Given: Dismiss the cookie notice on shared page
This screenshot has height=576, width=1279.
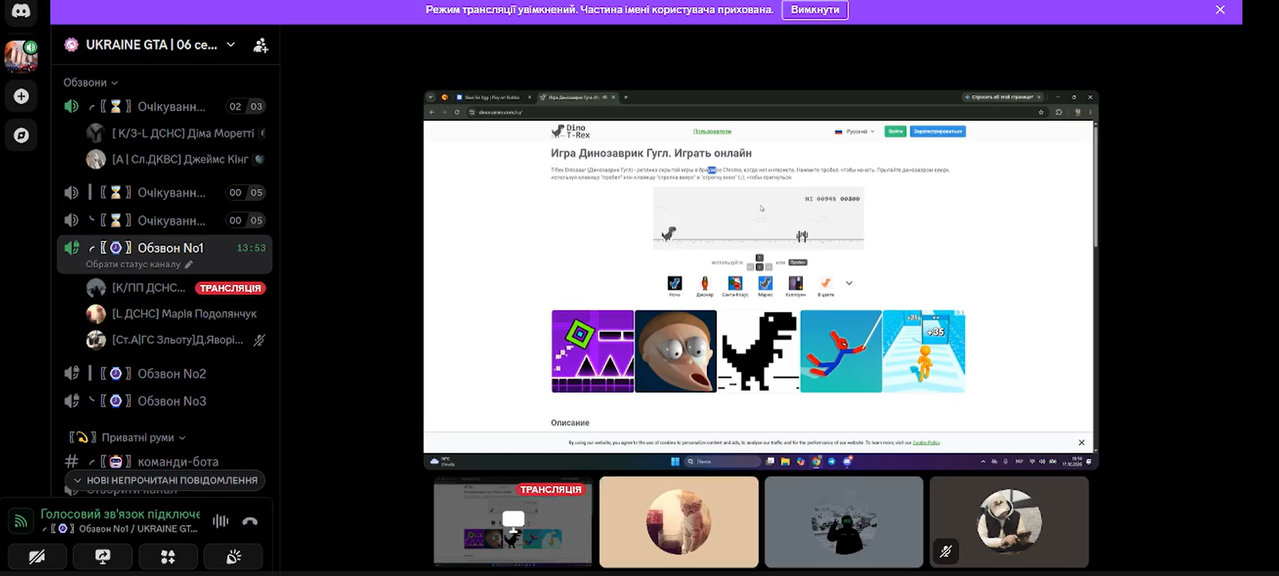Looking at the screenshot, I should click(x=1081, y=442).
